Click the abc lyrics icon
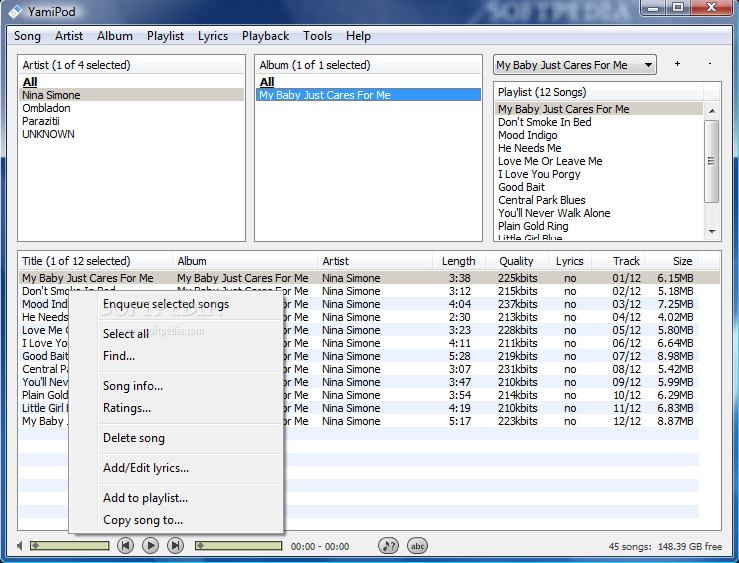 click(418, 546)
